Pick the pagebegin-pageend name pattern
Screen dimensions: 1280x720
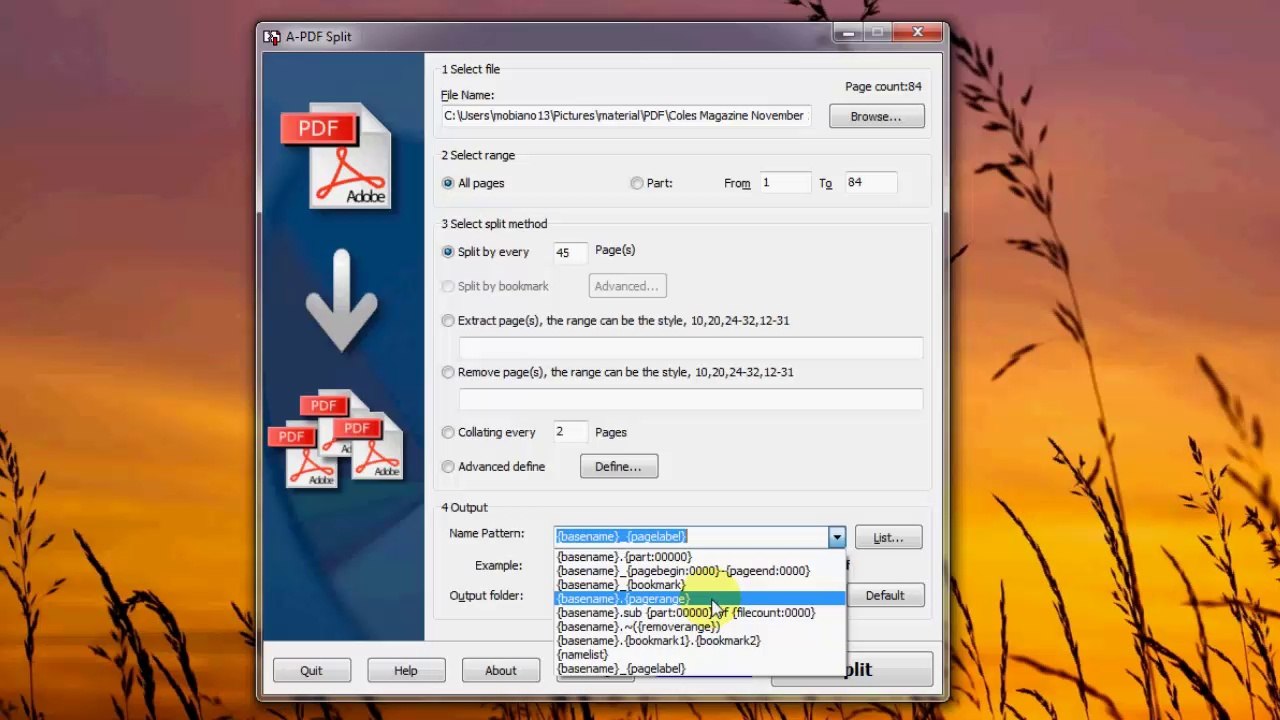pyautogui.click(x=700, y=571)
